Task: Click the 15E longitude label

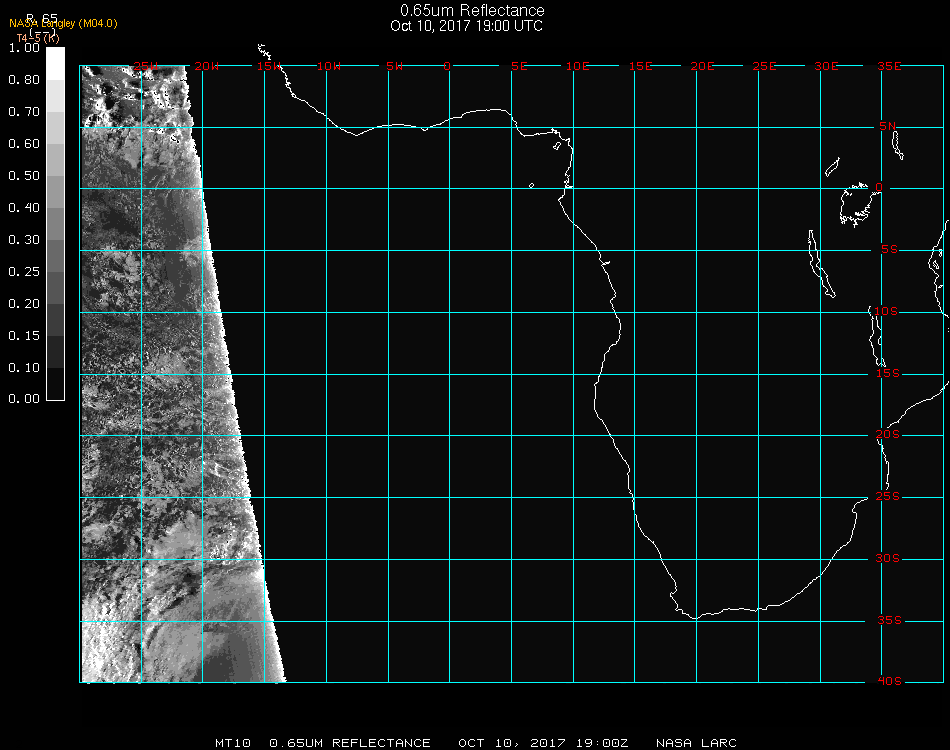Action: (640, 66)
